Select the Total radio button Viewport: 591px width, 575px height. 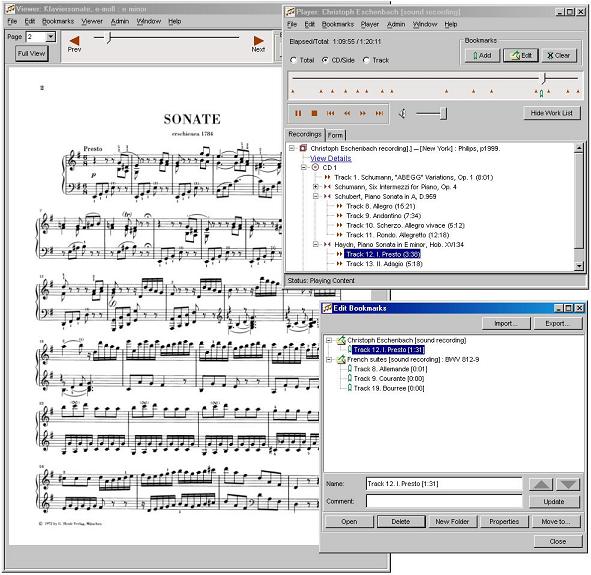tap(293, 60)
